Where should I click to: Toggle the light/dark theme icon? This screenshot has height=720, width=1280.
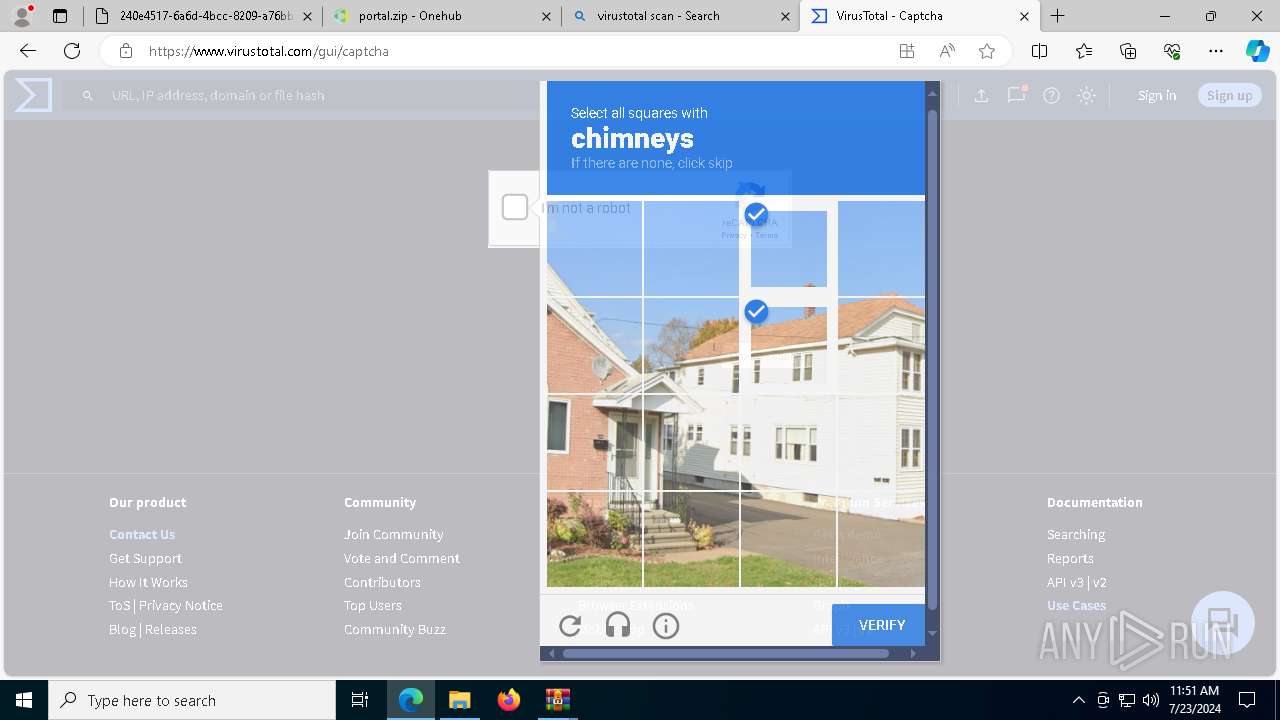coord(1087,95)
